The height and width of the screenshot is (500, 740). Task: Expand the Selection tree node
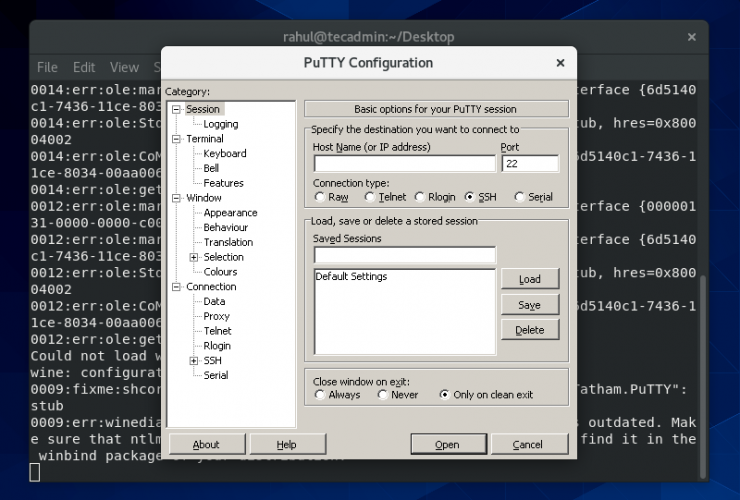pos(194,257)
